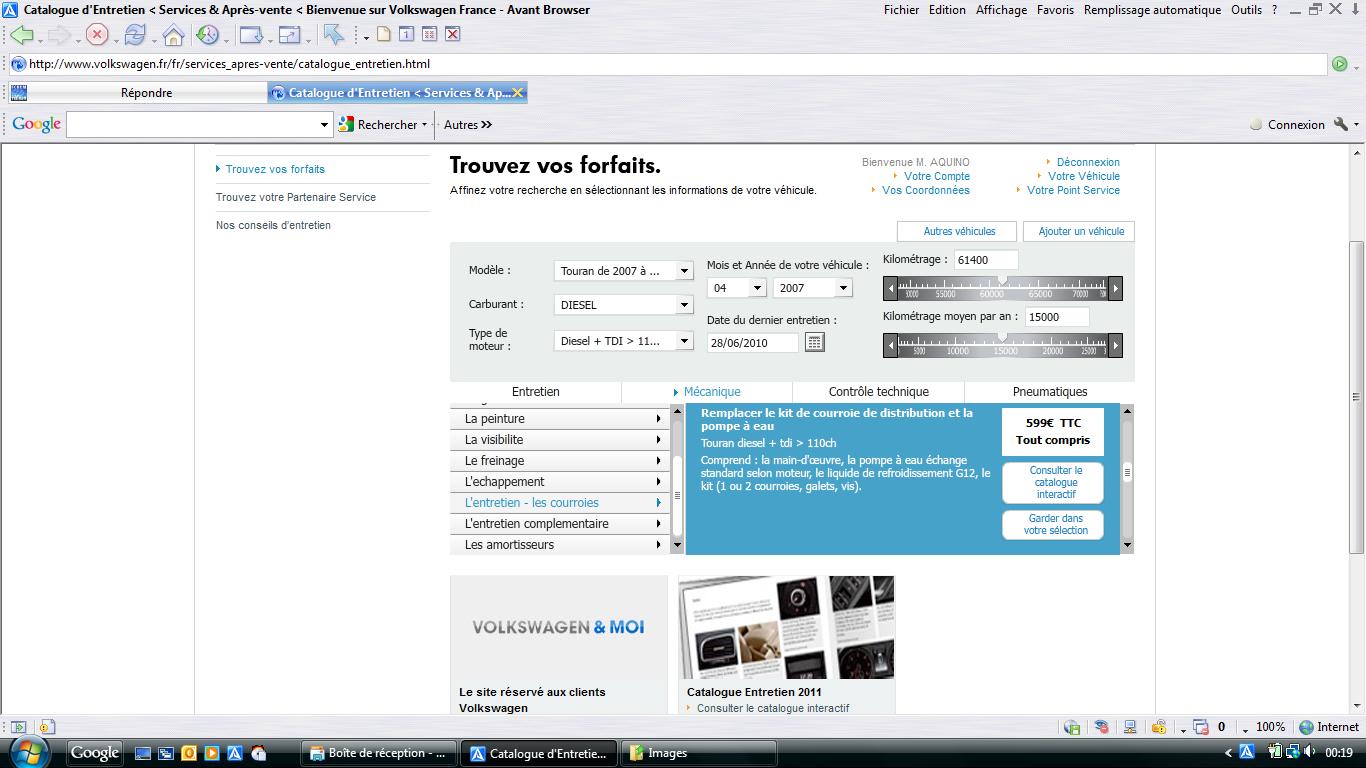Image resolution: width=1366 pixels, height=768 pixels.
Task: Open calendar picker for last service date
Action: [x=814, y=342]
